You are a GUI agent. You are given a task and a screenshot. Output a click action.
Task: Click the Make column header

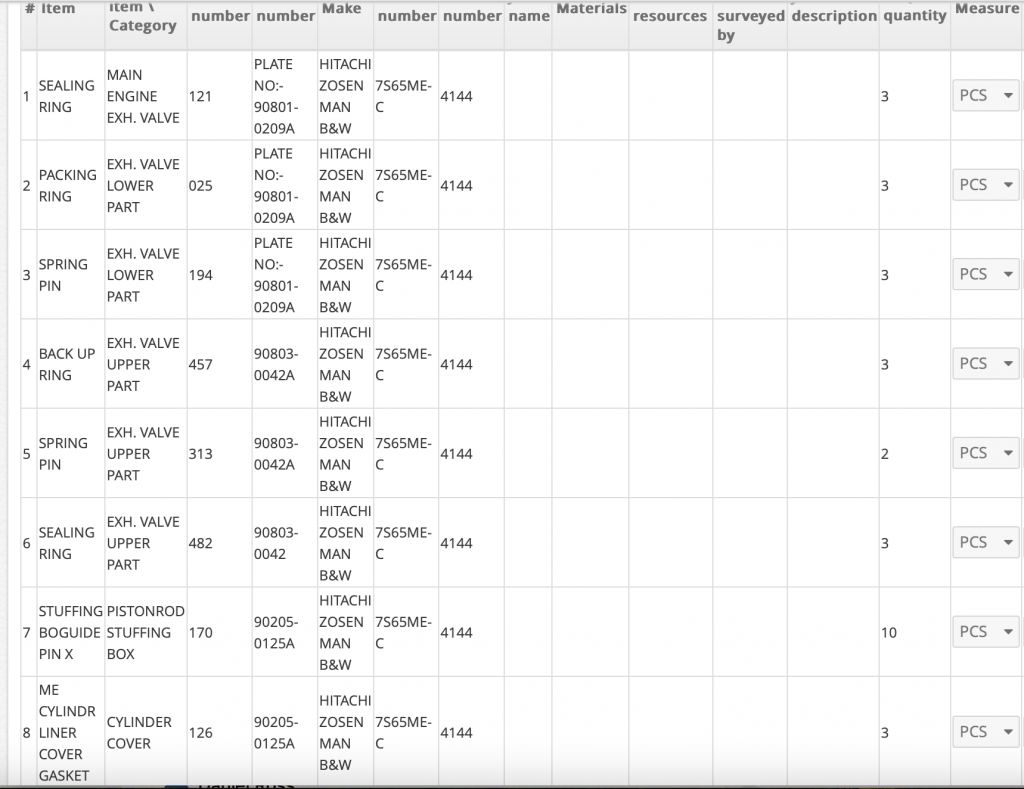341,9
